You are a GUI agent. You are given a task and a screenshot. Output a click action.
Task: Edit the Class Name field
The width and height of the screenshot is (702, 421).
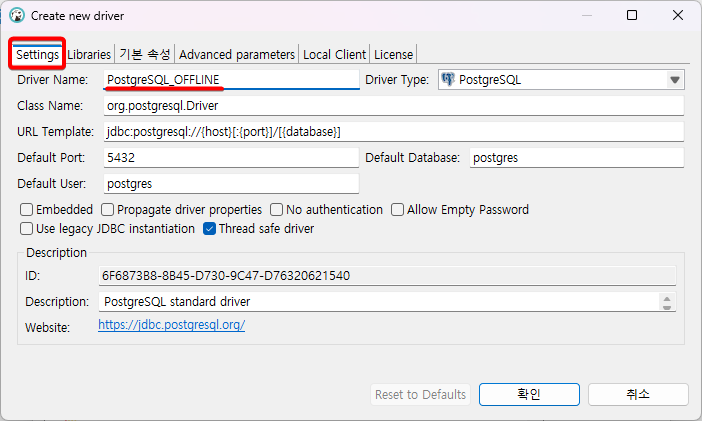tap(394, 106)
